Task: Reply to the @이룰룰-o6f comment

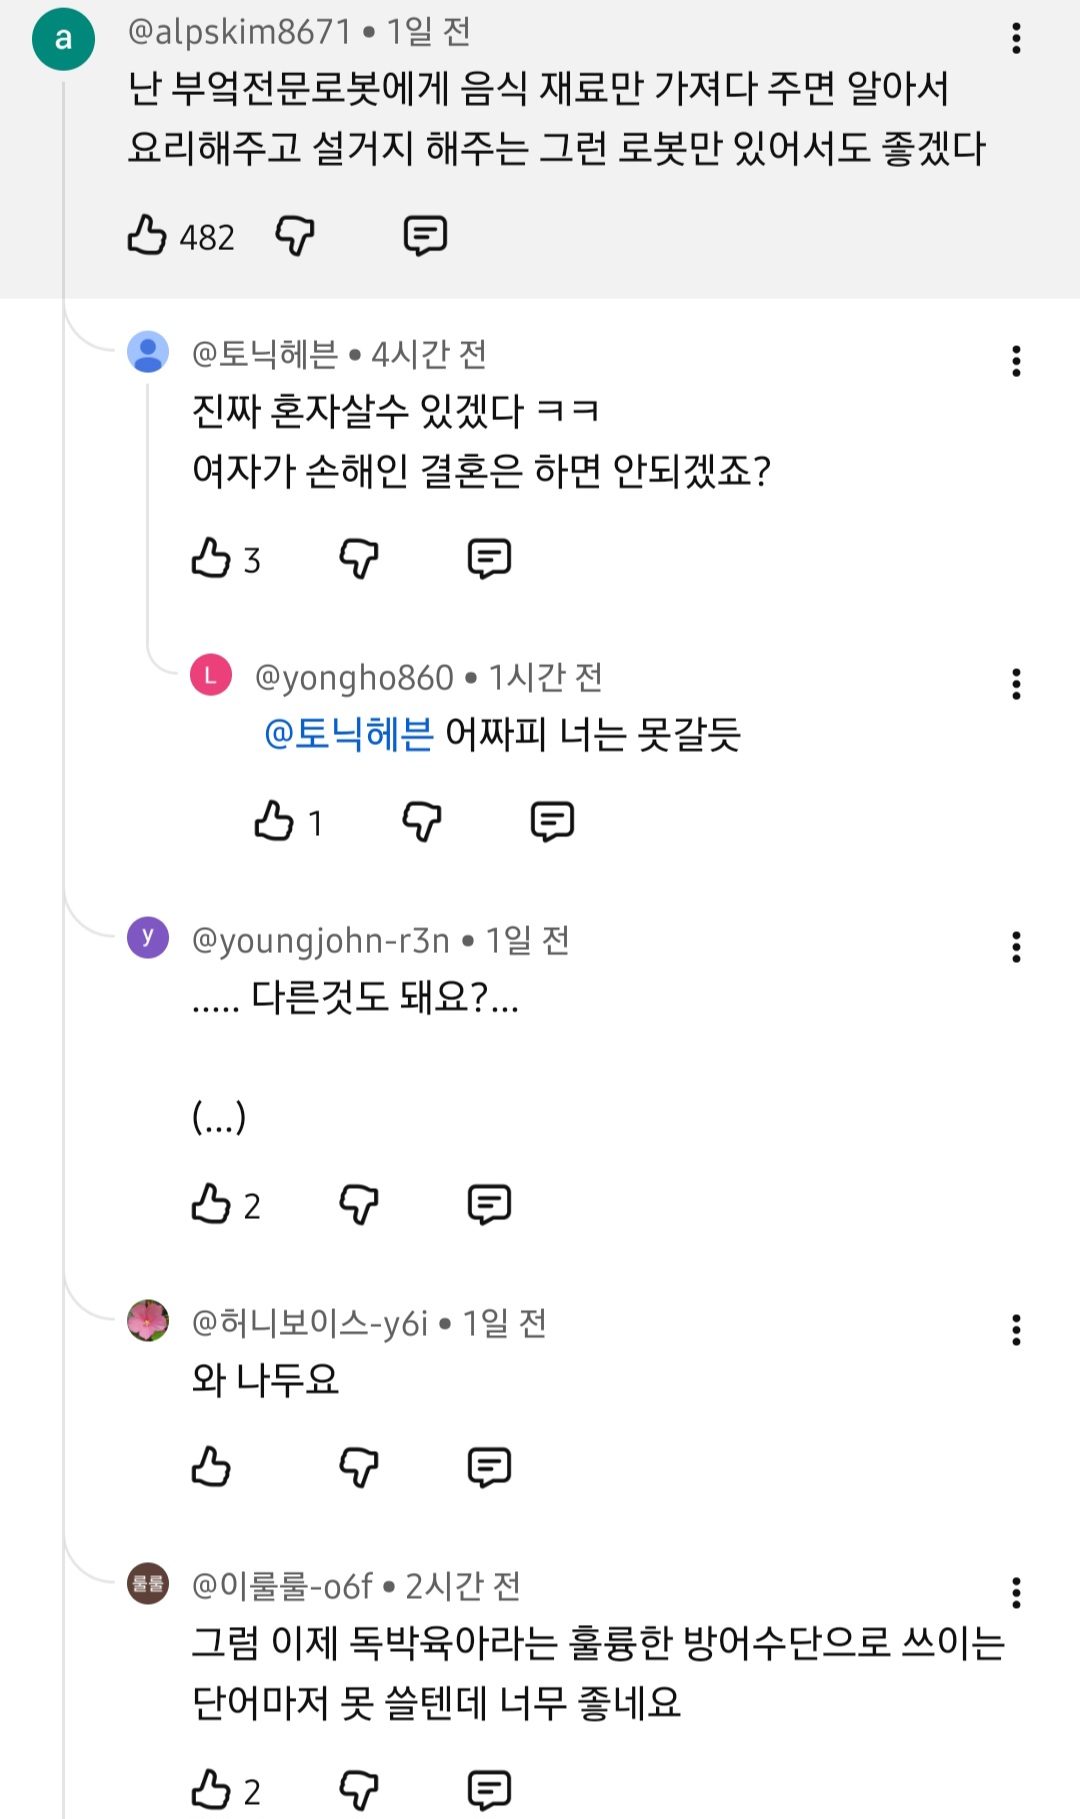Action: click(489, 1789)
